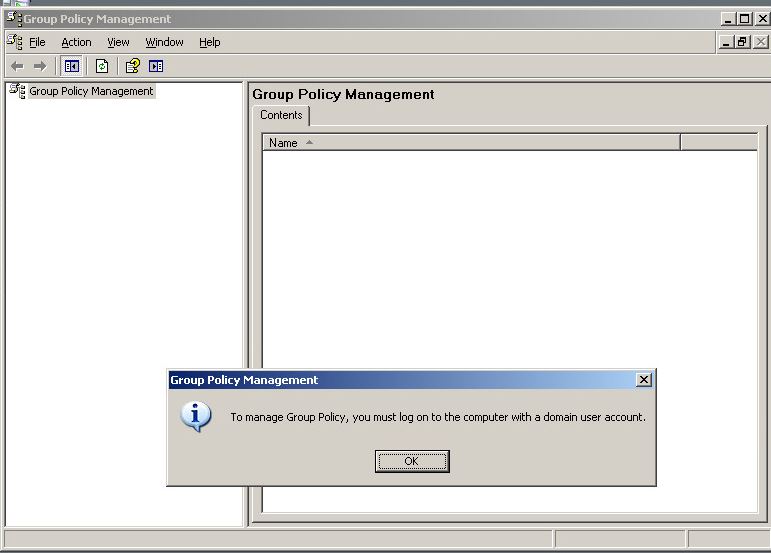Toggle the Show/Hide Console Tree button
This screenshot has width=771, height=553.
pyautogui.click(x=71, y=66)
